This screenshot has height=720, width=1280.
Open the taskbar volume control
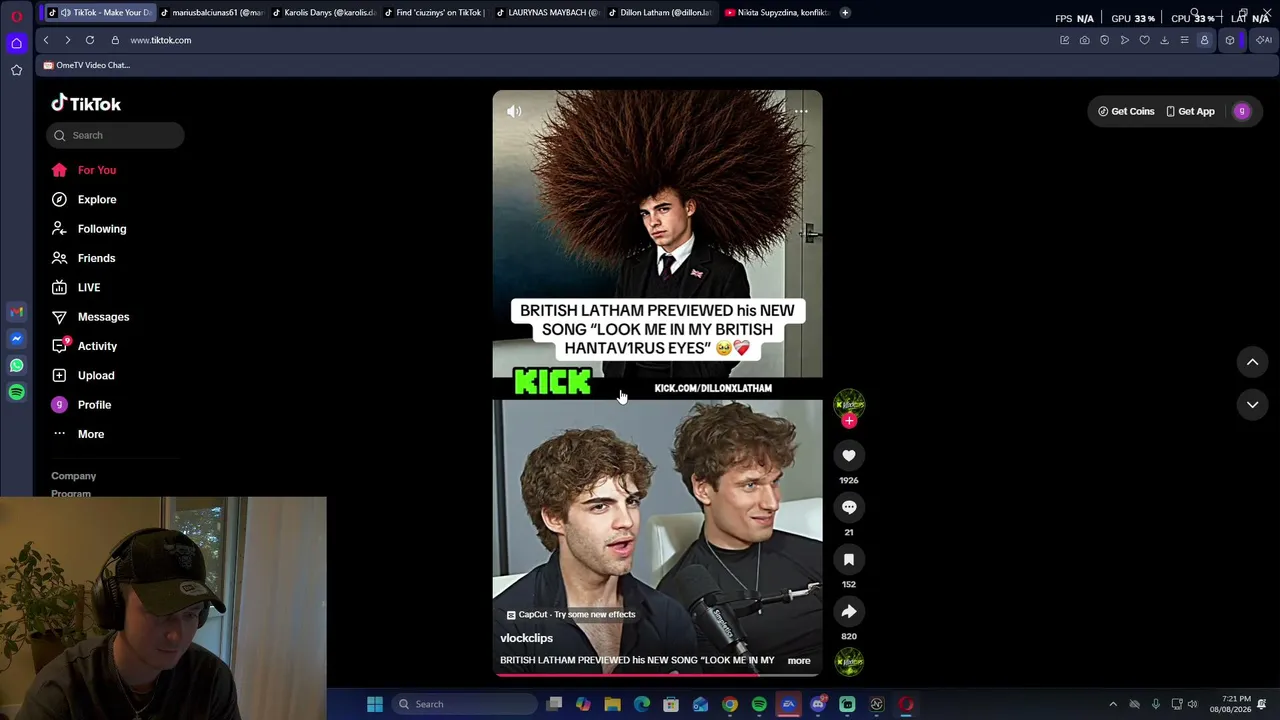(1192, 704)
